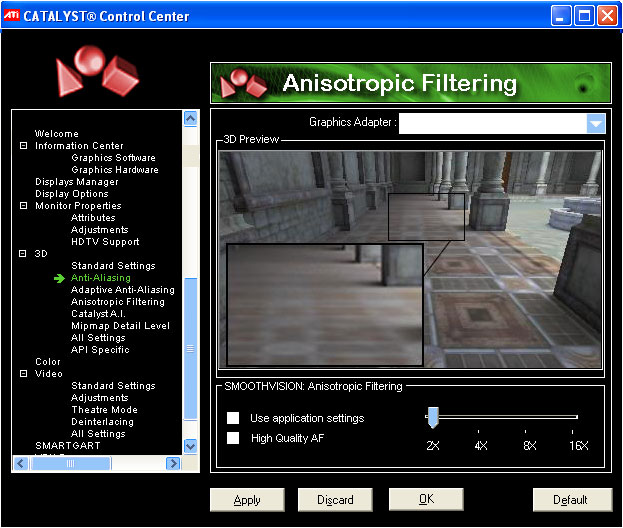Click the anisotropic filtering slider handle
623x528 pixels.
click(433, 418)
